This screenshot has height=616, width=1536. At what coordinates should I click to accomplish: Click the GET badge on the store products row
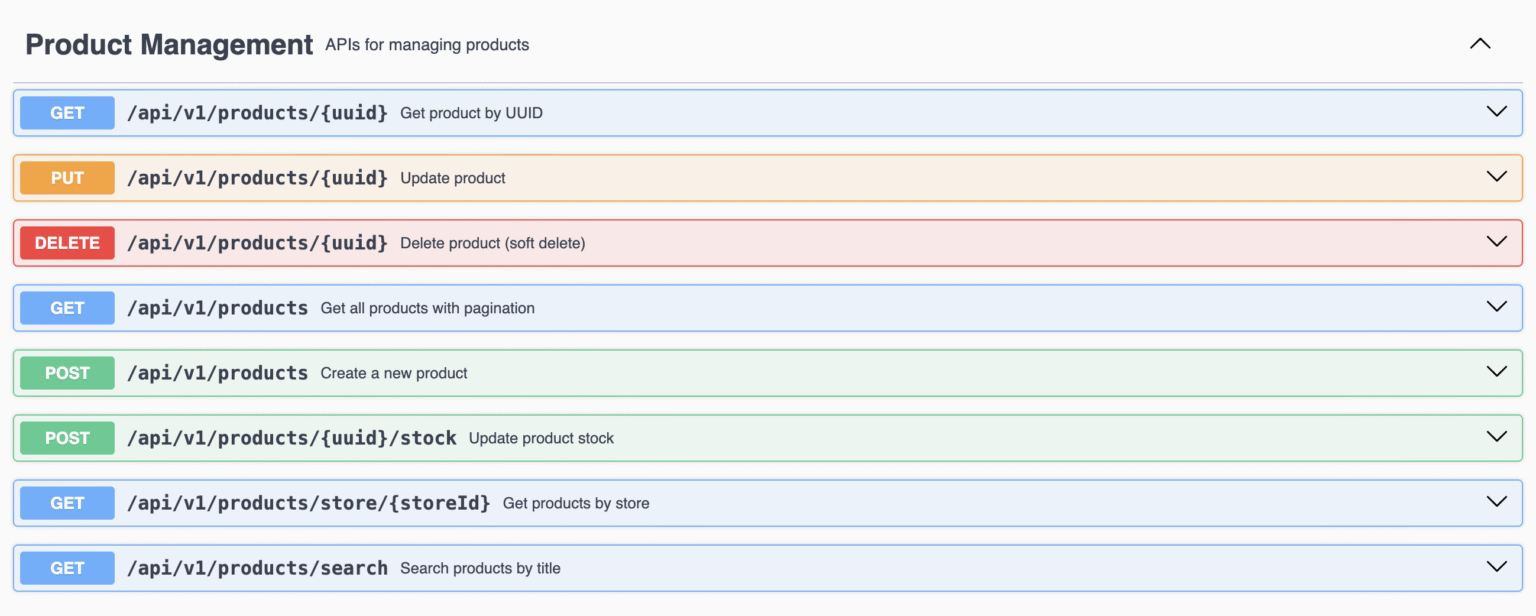tap(66, 502)
